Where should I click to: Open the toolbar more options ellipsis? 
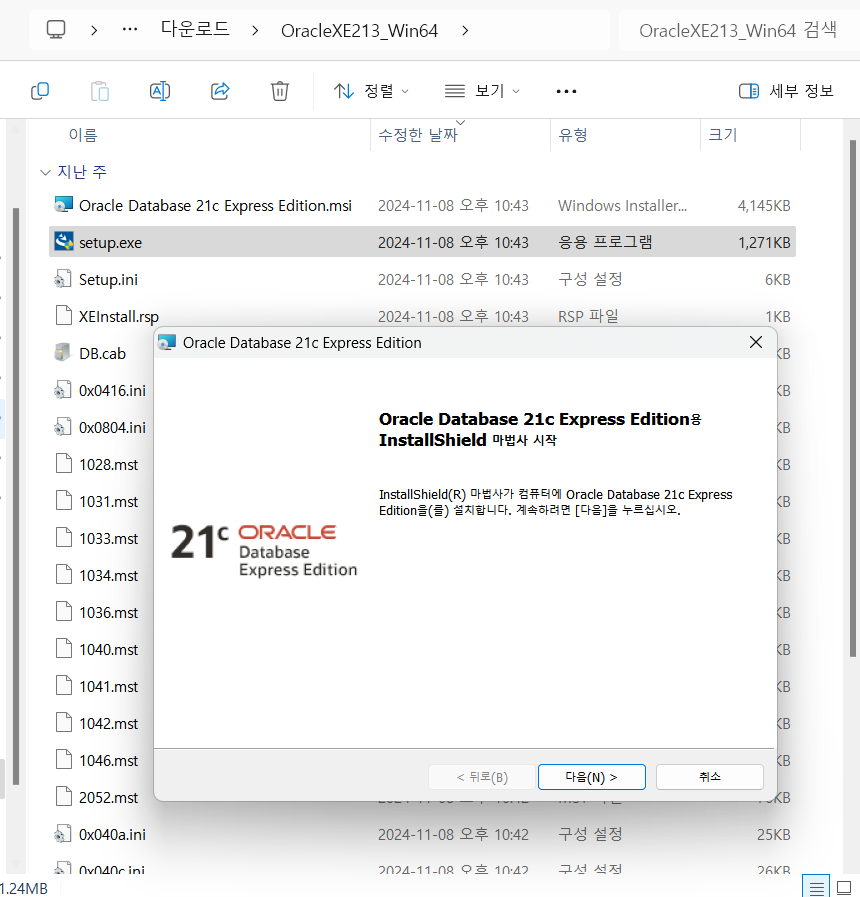tap(566, 91)
